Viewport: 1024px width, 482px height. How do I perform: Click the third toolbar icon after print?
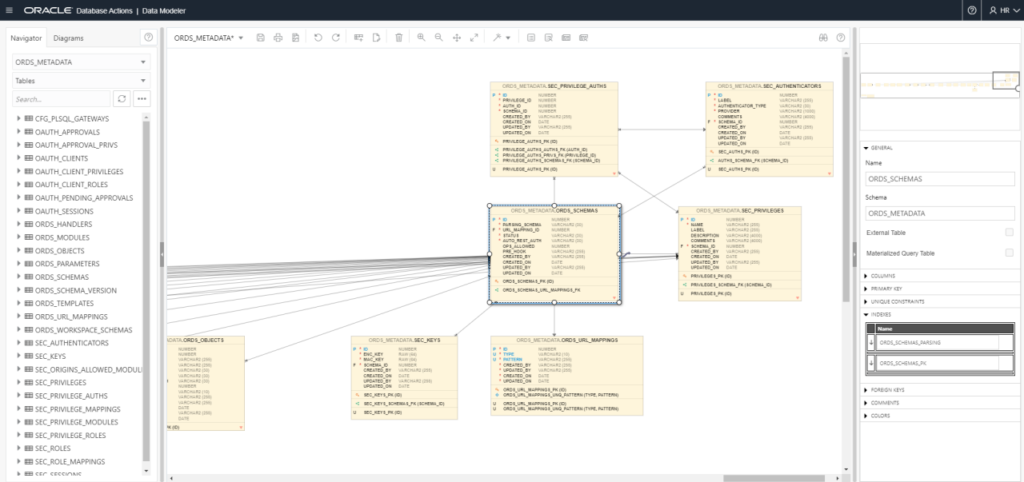click(295, 38)
